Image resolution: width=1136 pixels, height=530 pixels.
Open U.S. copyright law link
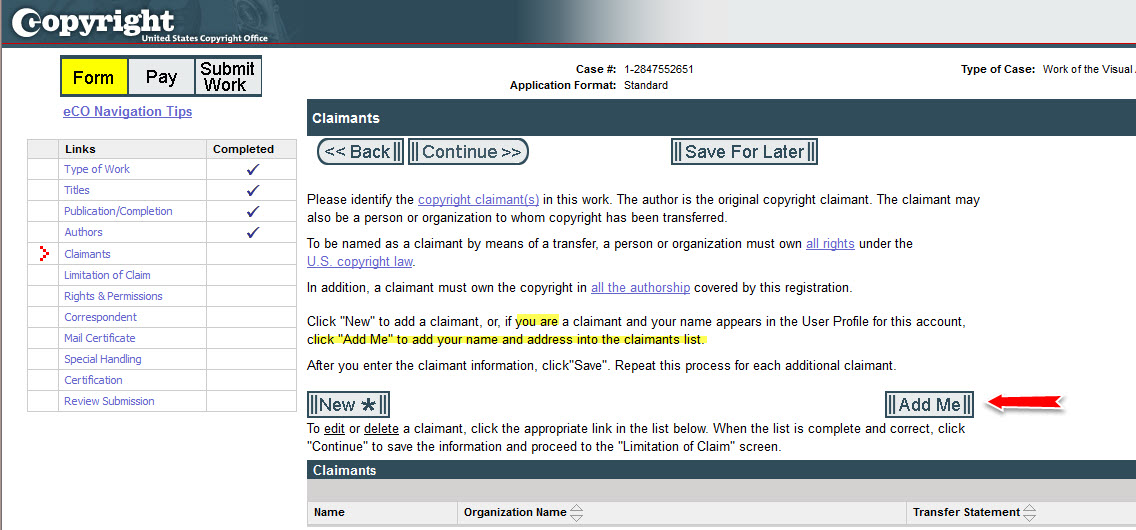tap(360, 261)
